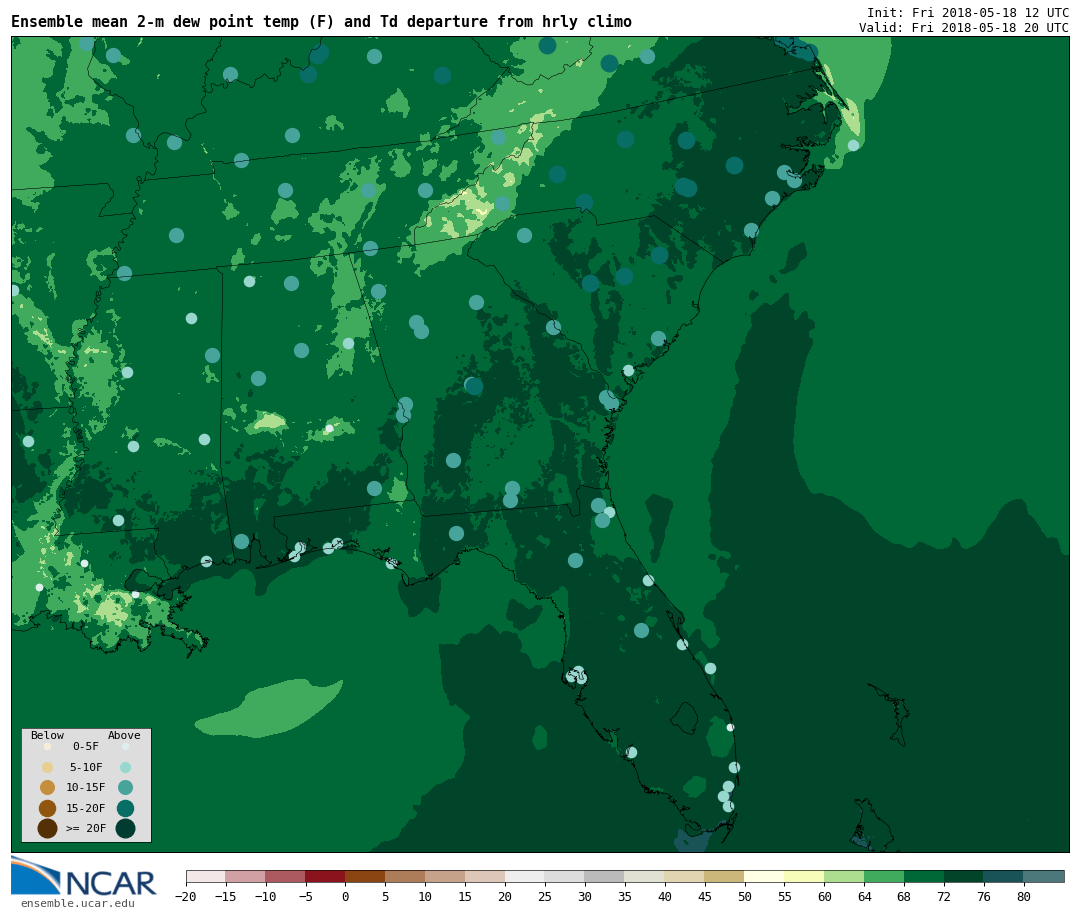
Task: Pick the 72 to 76 darkest green colorbar swatch
Action: coord(964,876)
